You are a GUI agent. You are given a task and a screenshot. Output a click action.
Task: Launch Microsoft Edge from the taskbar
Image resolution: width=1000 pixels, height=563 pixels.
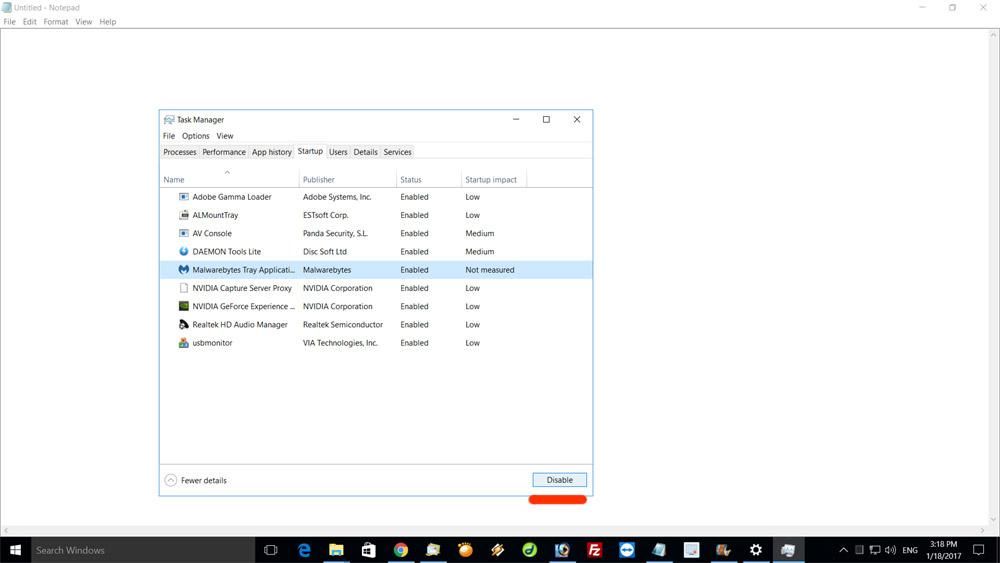[x=304, y=550]
